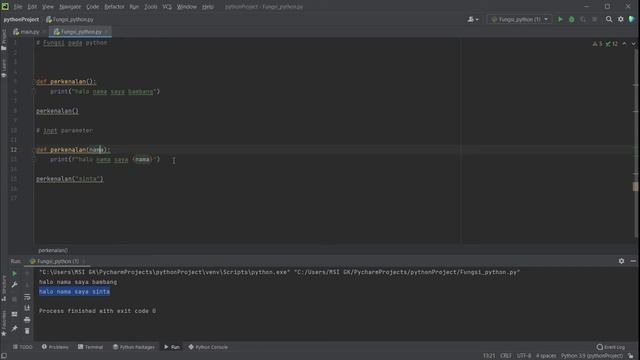Toggle the Project sidebar tool window

click(4, 39)
